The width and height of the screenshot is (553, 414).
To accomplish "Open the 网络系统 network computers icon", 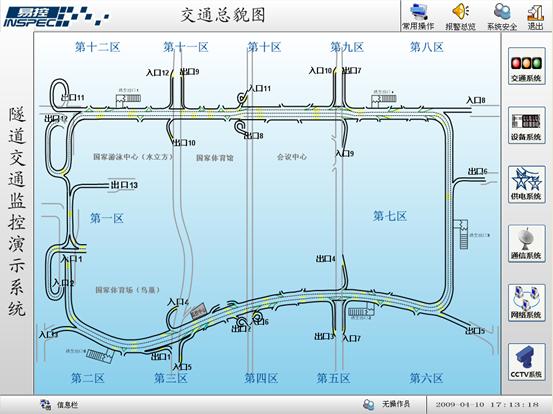I will (x=526, y=303).
